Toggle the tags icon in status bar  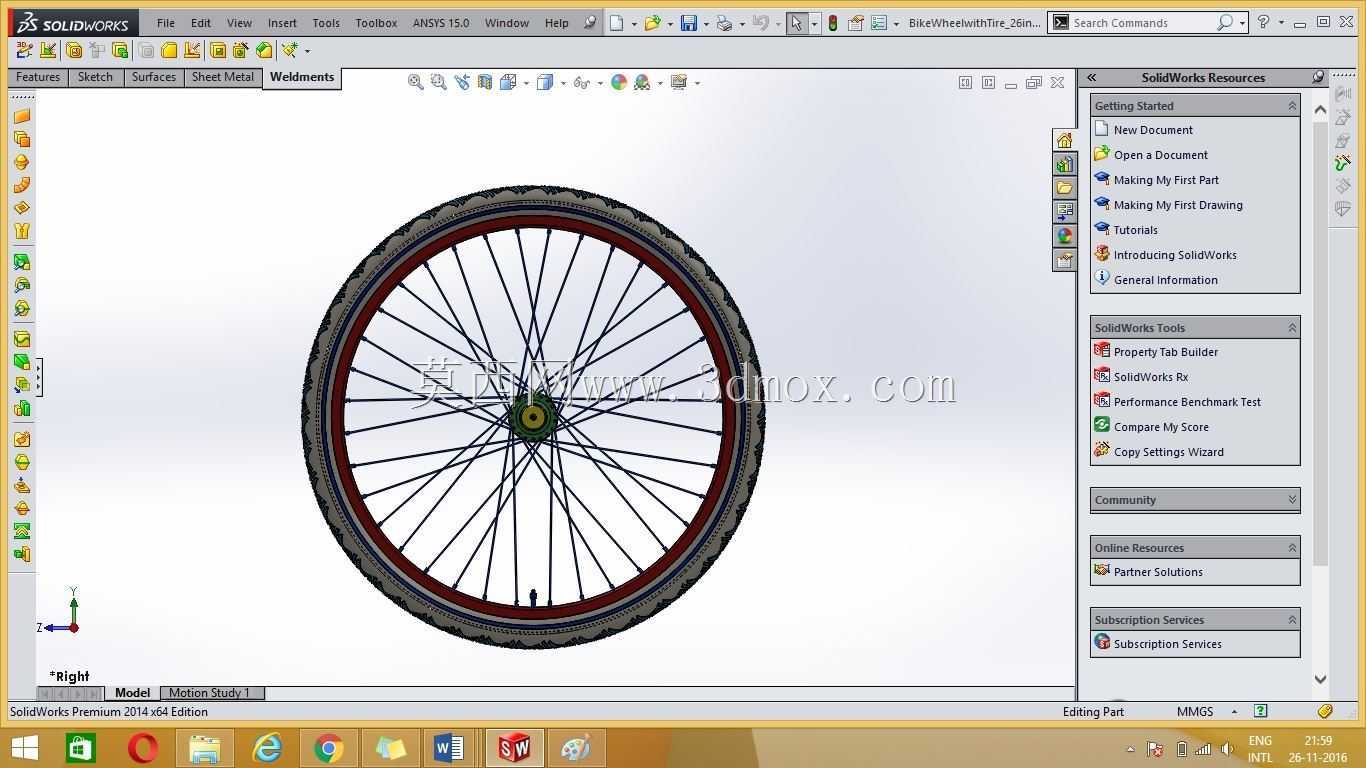pyautogui.click(x=1325, y=711)
